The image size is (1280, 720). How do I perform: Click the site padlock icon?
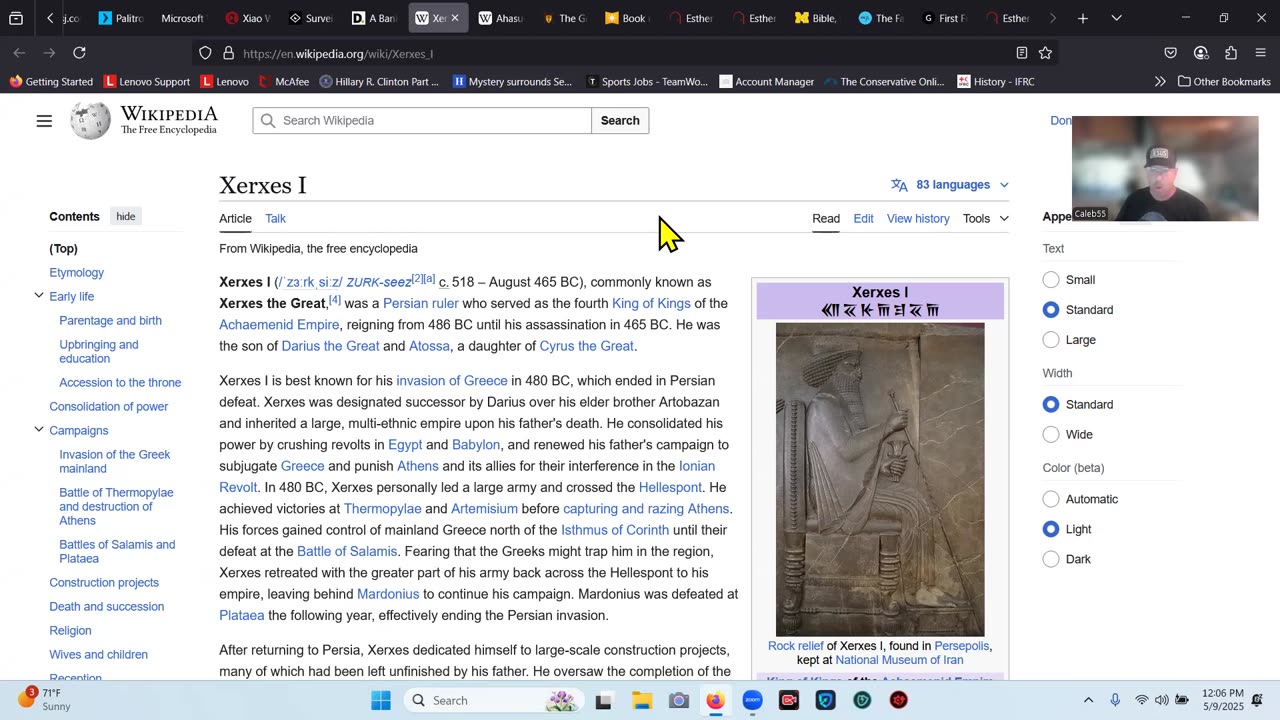coord(228,53)
